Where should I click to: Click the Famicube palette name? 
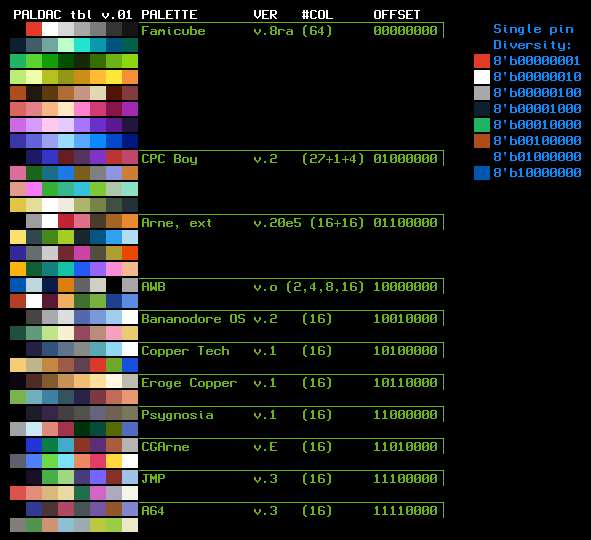tap(173, 31)
